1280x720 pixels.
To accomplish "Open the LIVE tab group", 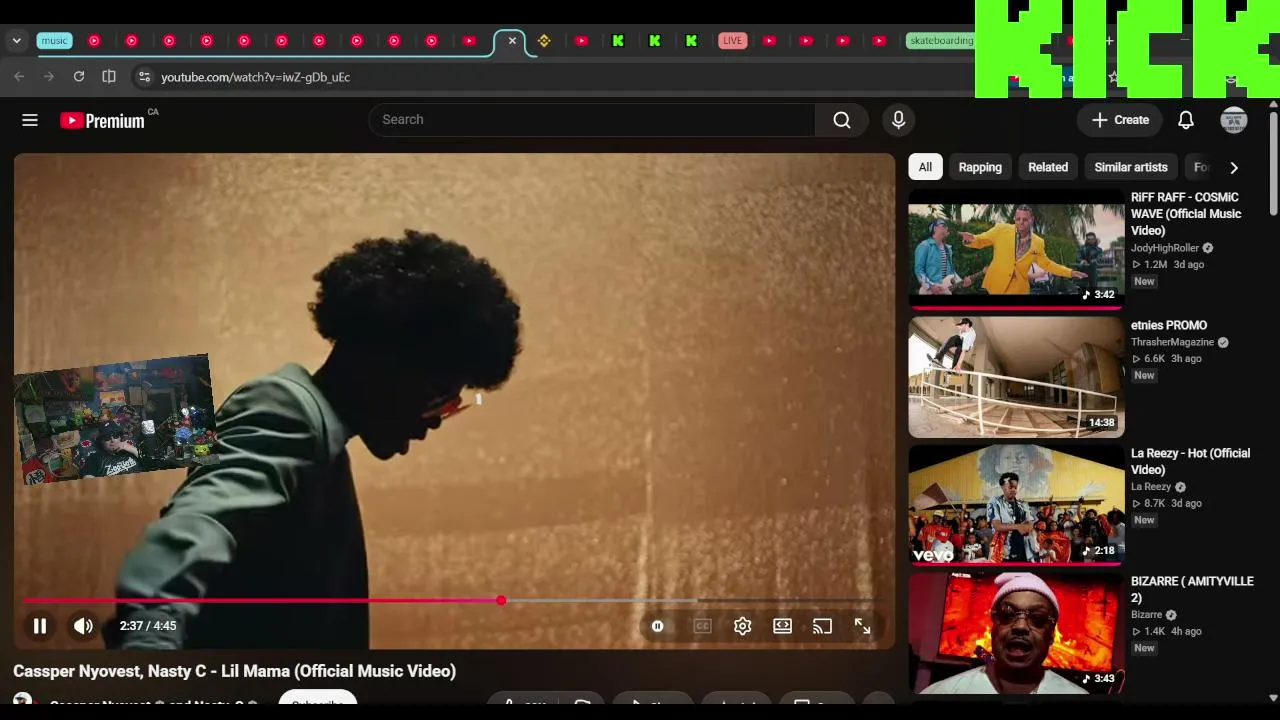I will (x=732, y=41).
